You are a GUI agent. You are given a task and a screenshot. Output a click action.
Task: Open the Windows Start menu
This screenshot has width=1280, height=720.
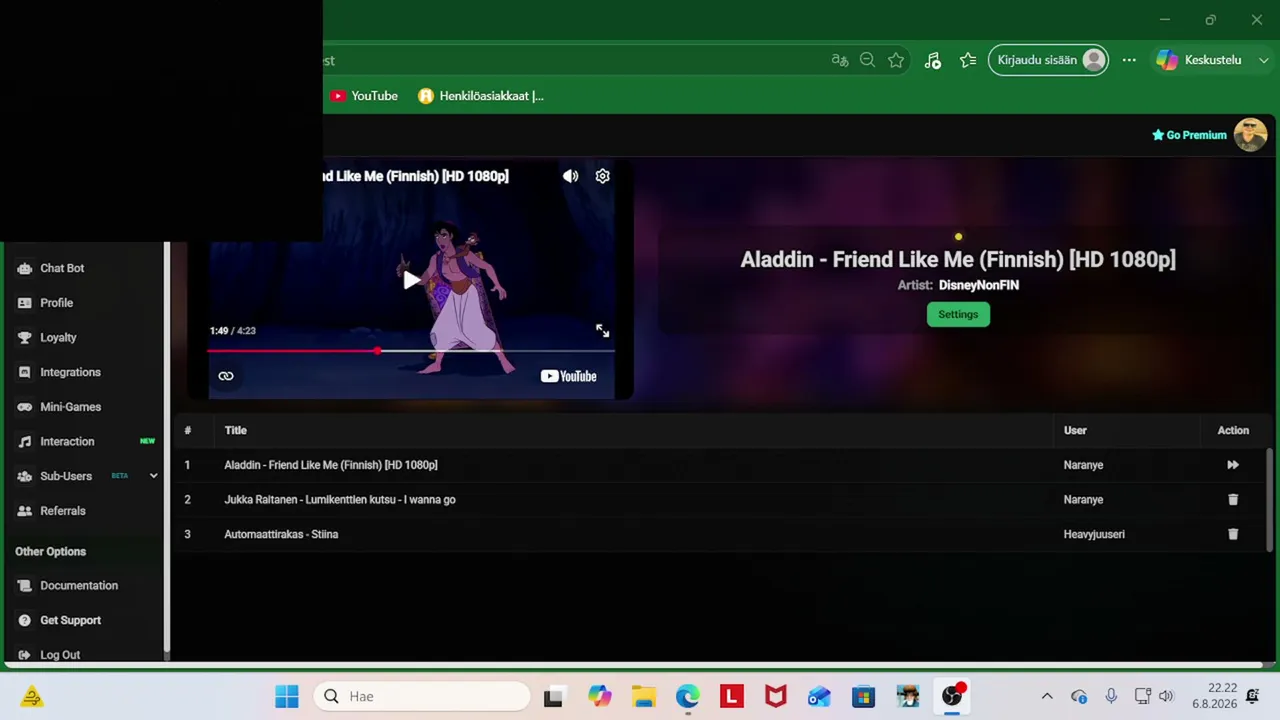(x=287, y=696)
